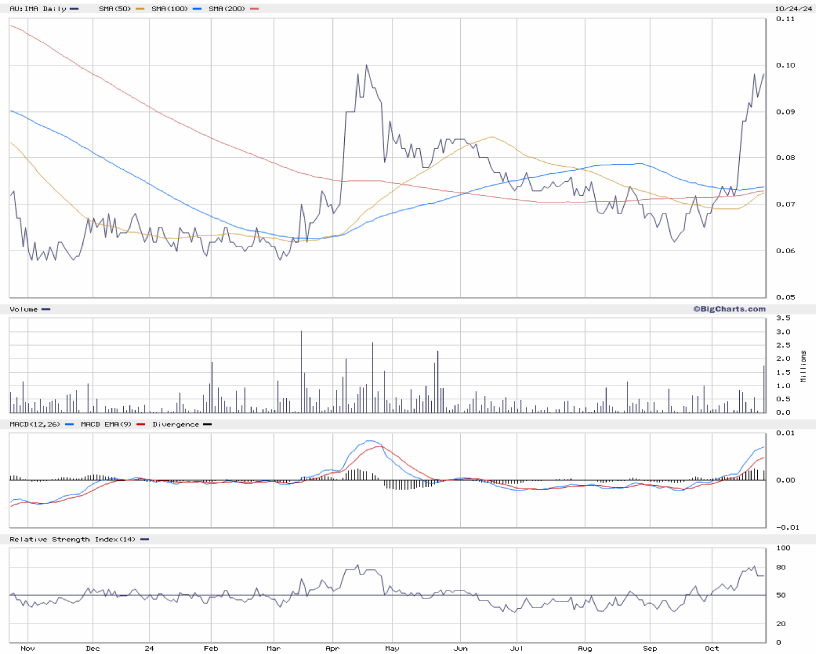The width and height of the screenshot is (816, 654).
Task: Click the 0.10 price axis label
Action: pos(784,65)
